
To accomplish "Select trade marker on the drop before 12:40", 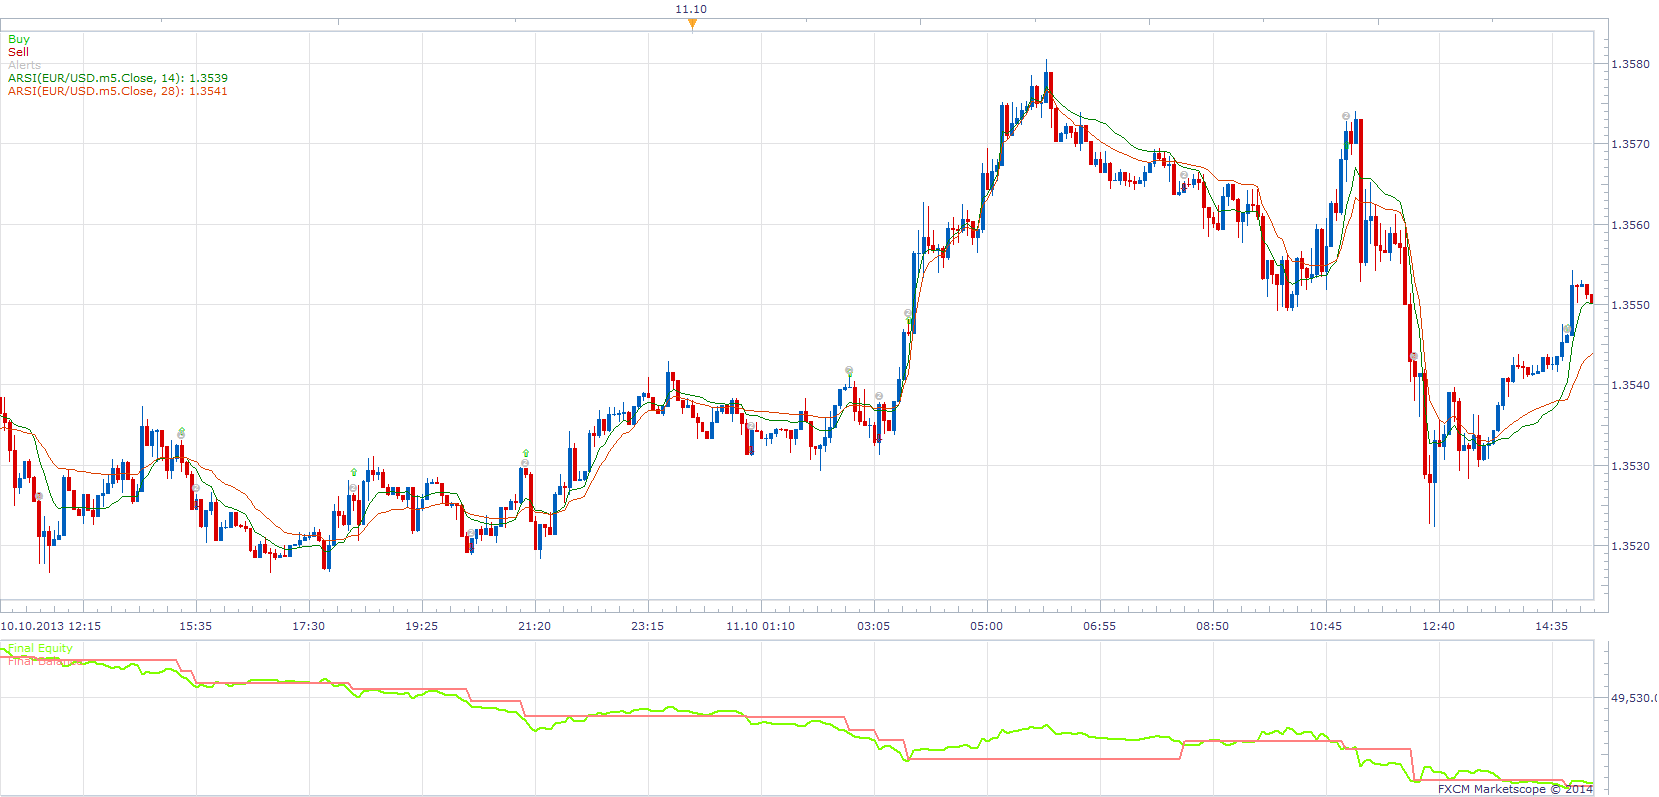I will [x=1414, y=356].
